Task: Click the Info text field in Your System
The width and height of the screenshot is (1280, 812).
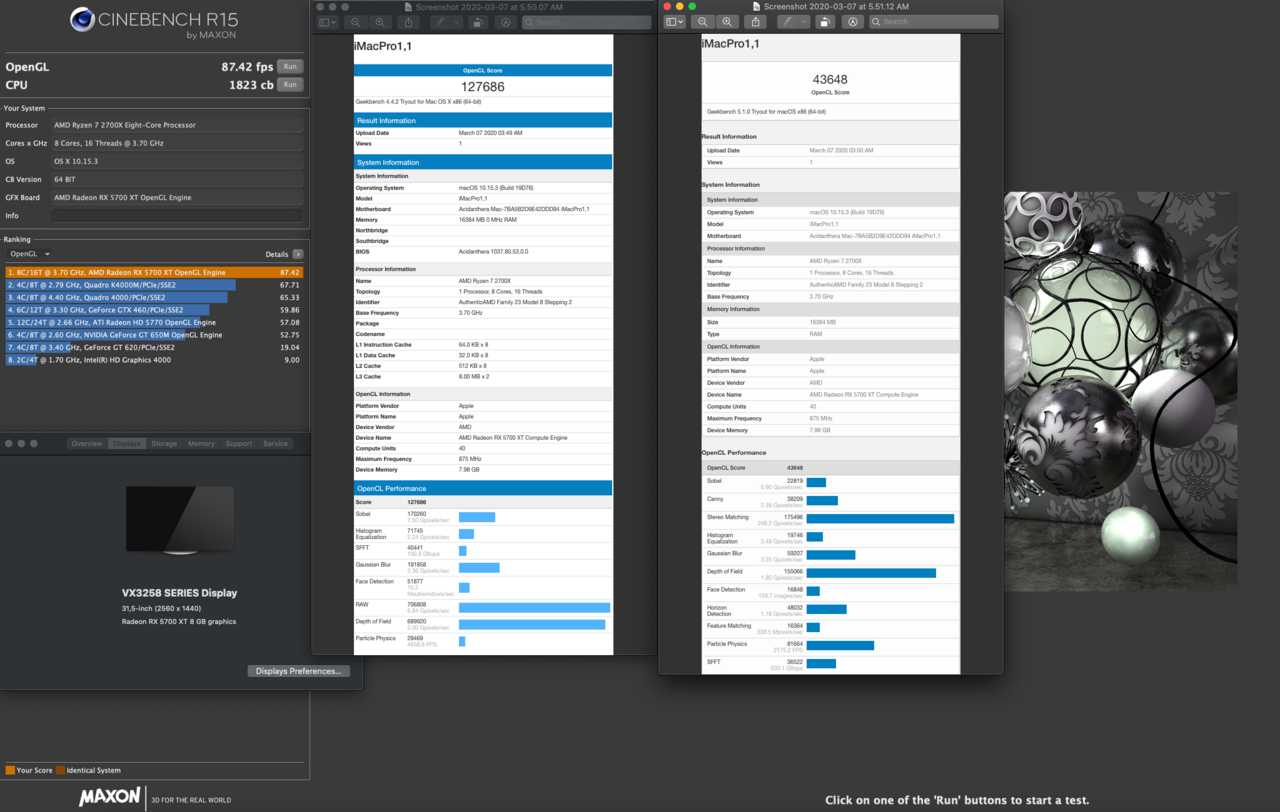Action: click(177, 215)
